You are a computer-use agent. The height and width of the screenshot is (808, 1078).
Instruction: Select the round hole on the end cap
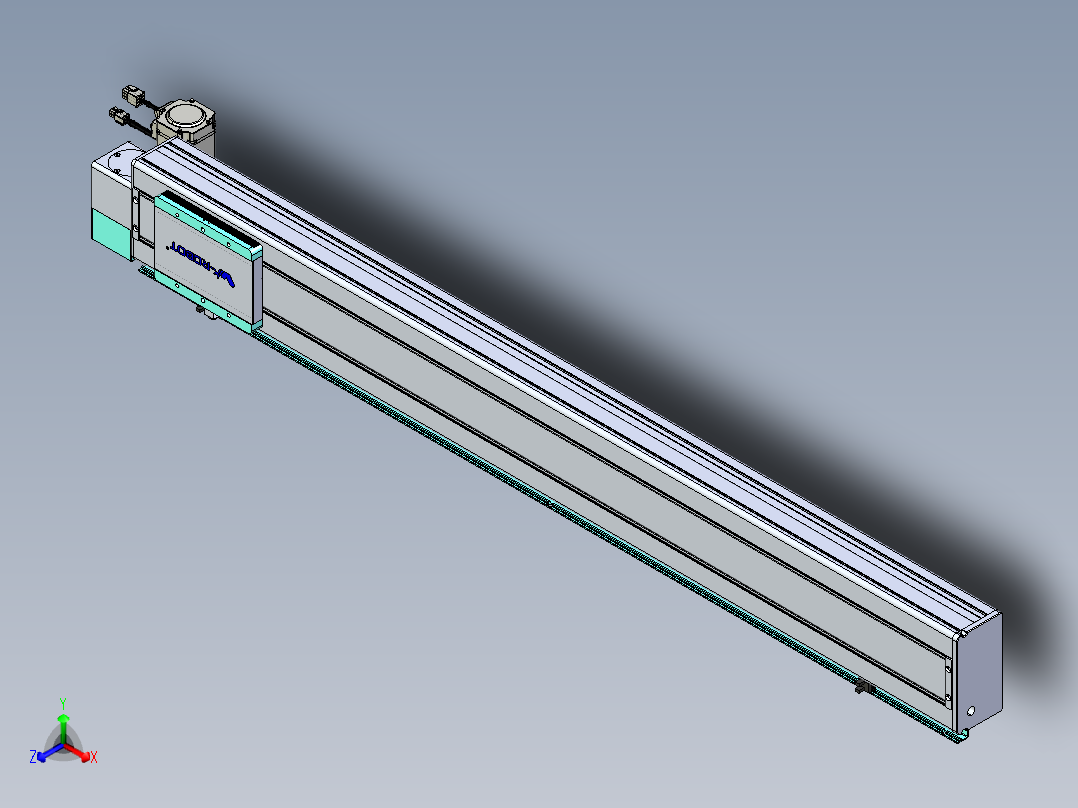(971, 711)
